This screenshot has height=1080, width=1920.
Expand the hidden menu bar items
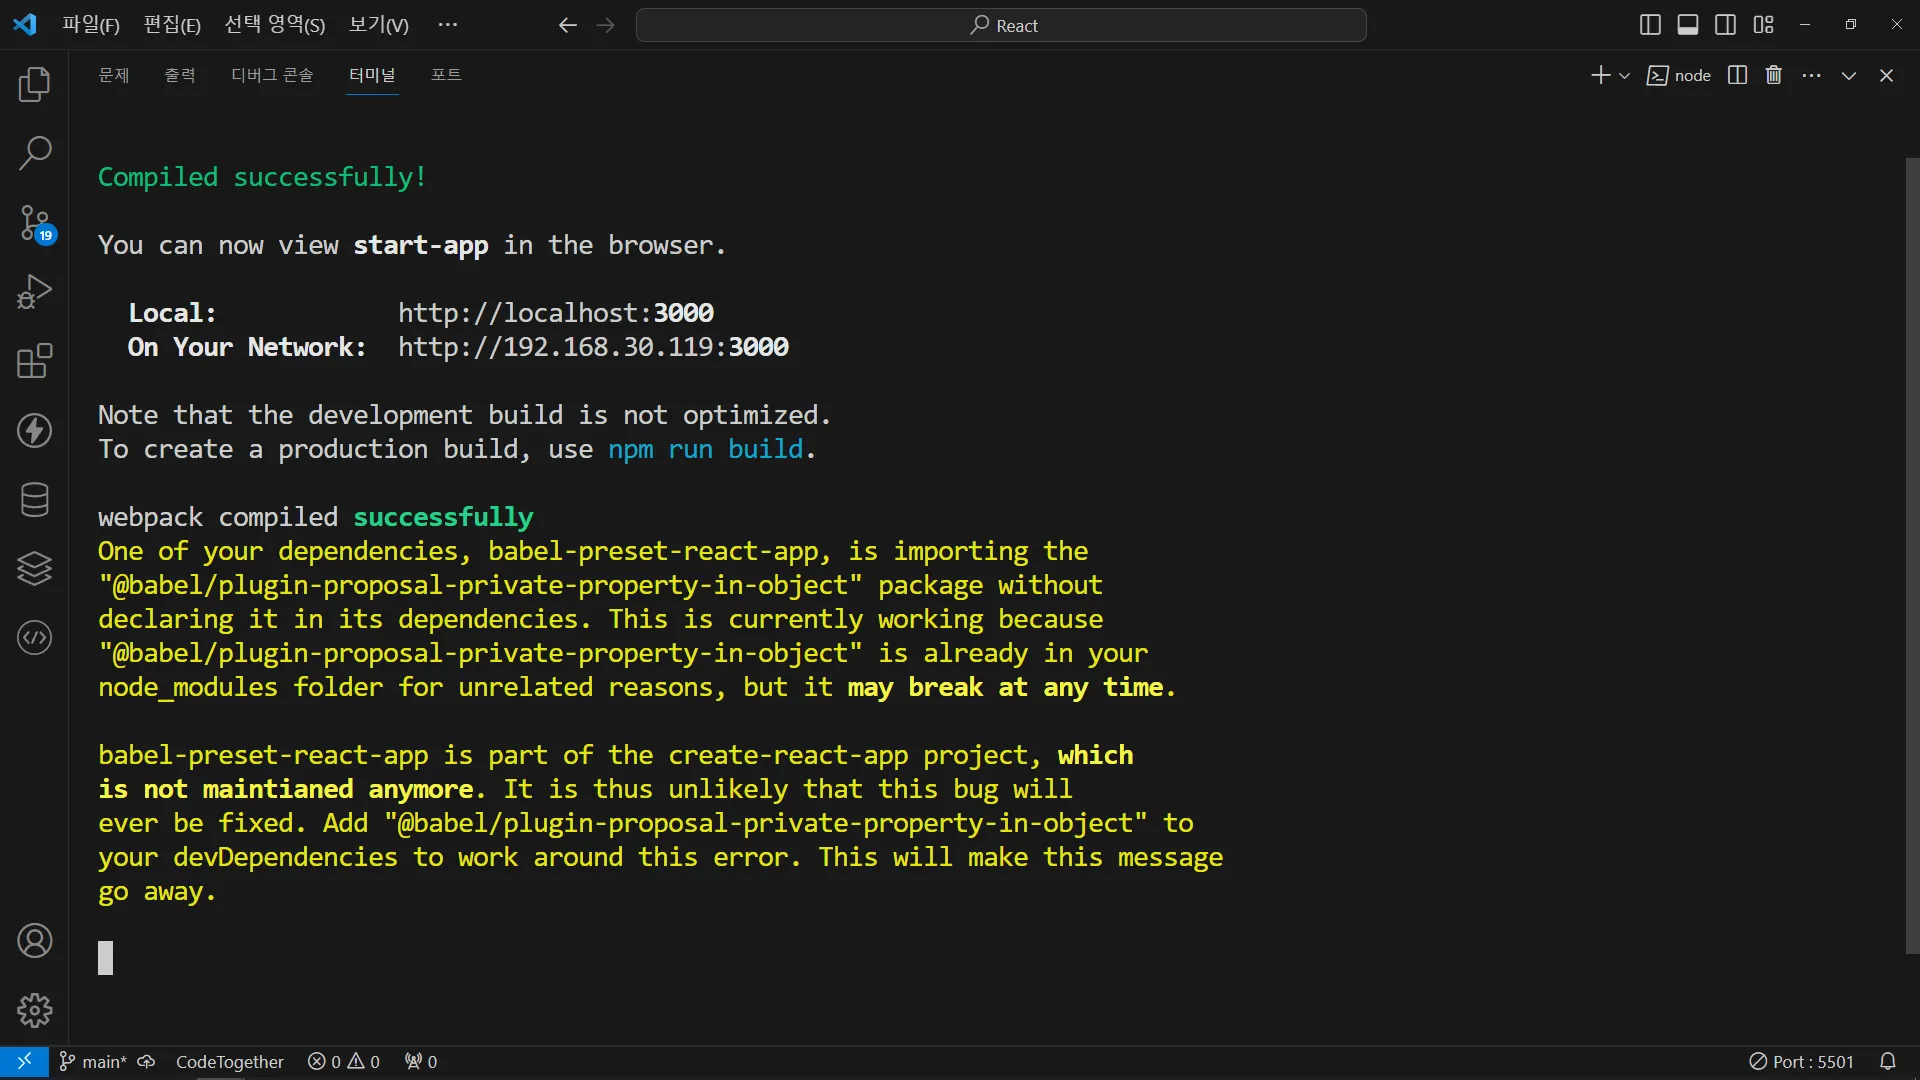pyautogui.click(x=447, y=25)
